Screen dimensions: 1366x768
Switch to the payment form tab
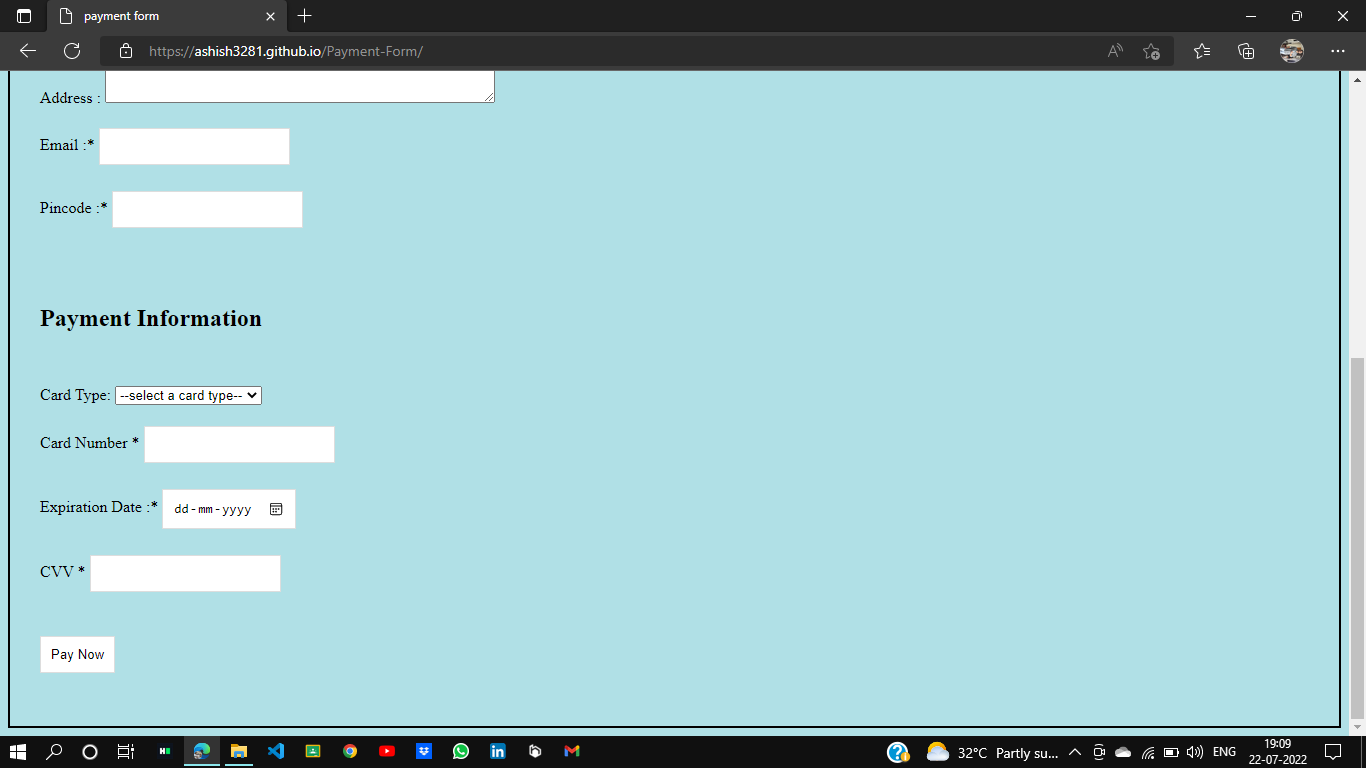click(x=167, y=16)
